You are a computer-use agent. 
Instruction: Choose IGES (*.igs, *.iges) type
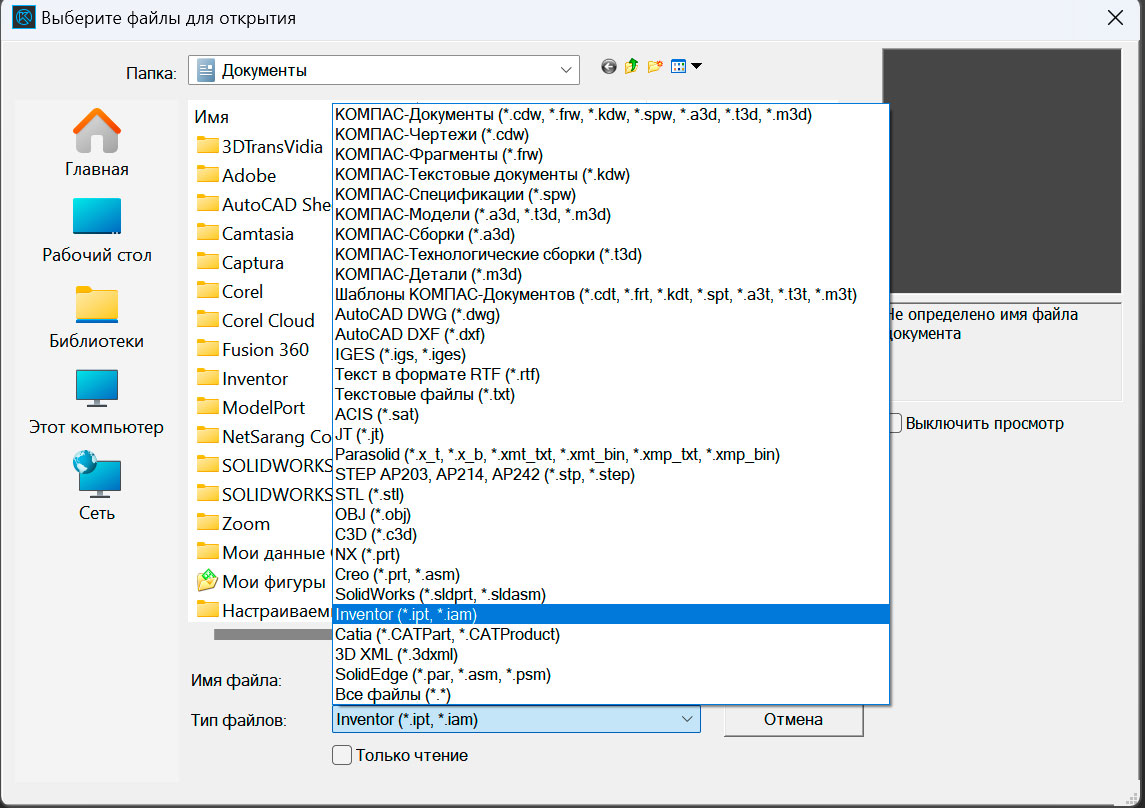point(610,355)
